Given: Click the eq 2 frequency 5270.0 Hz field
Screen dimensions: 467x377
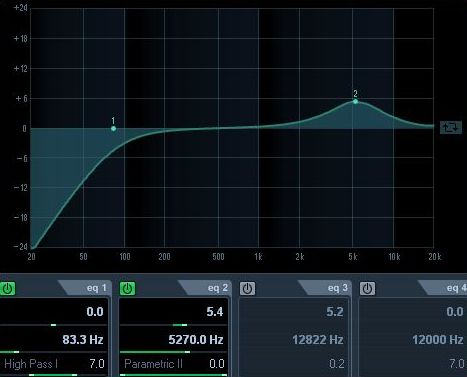Looking at the screenshot, I should click(x=196, y=340).
